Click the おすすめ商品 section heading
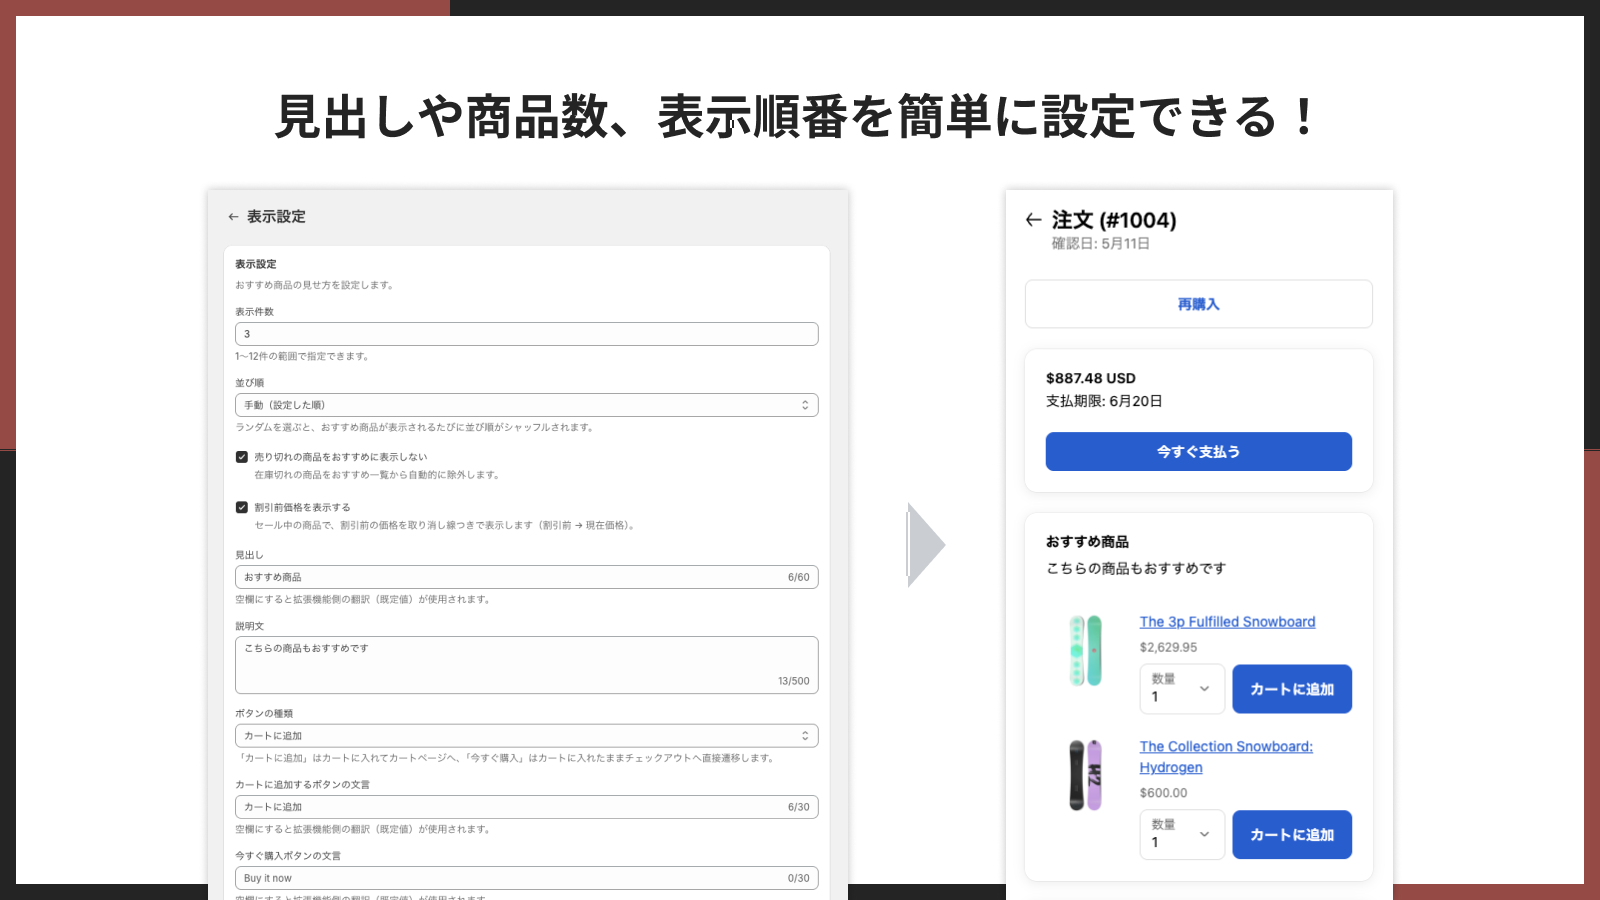Screen dimensions: 1600x900 point(1087,542)
